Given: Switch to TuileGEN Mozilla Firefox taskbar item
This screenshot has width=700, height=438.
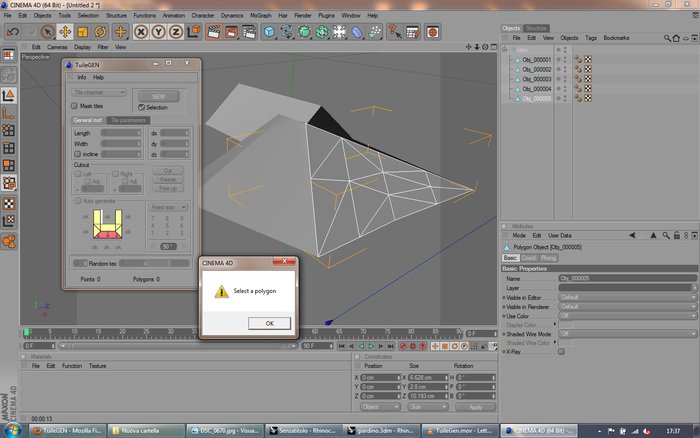Looking at the screenshot, I should pos(68,430).
